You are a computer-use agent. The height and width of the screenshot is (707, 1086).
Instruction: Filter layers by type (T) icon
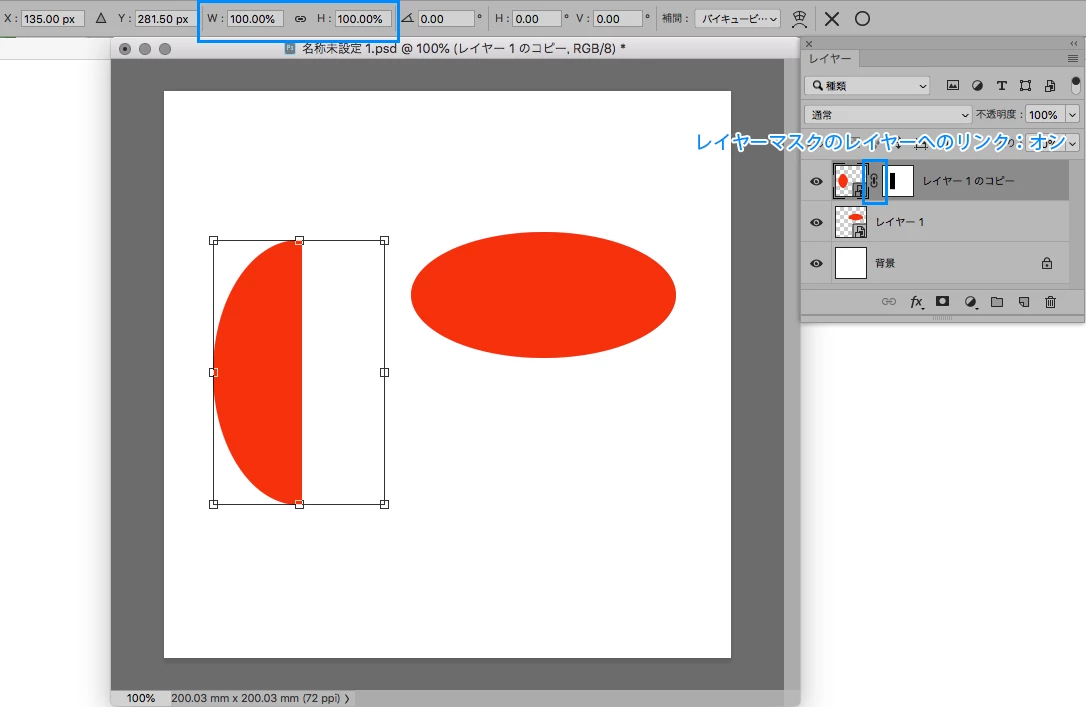[1002, 85]
